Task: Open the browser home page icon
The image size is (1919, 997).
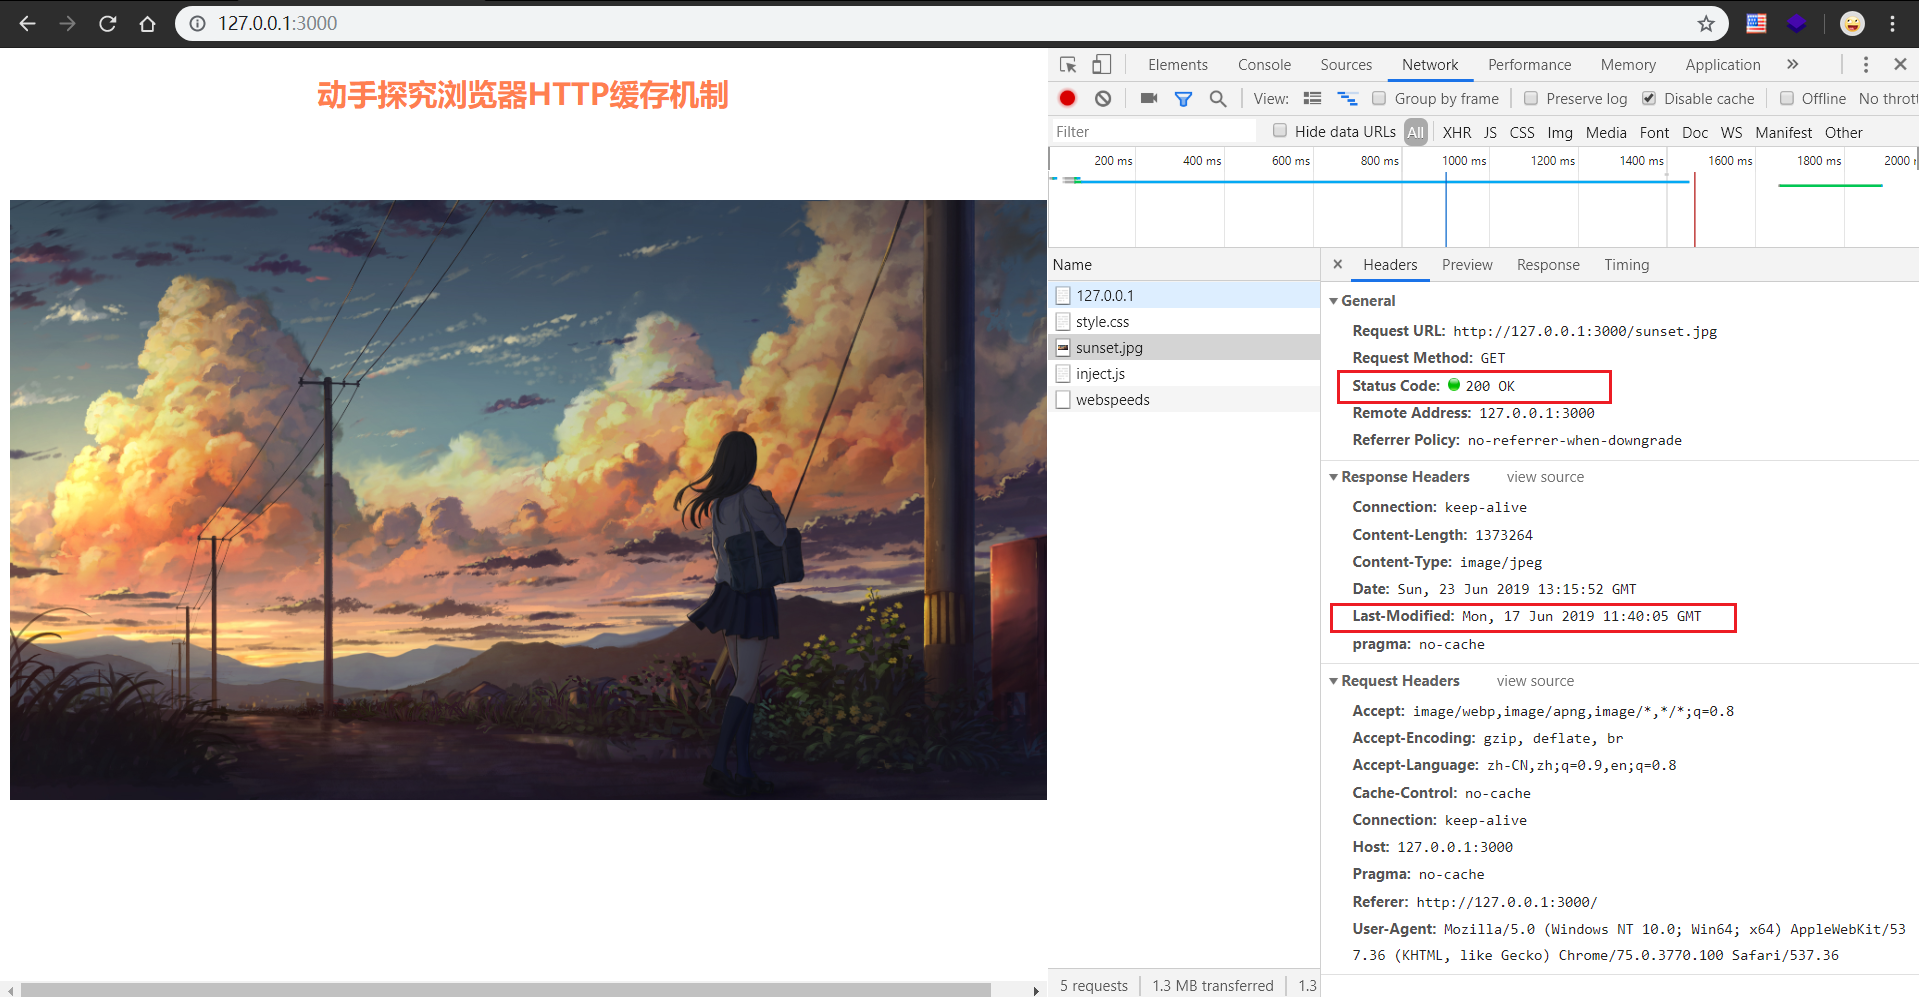Action: [148, 23]
